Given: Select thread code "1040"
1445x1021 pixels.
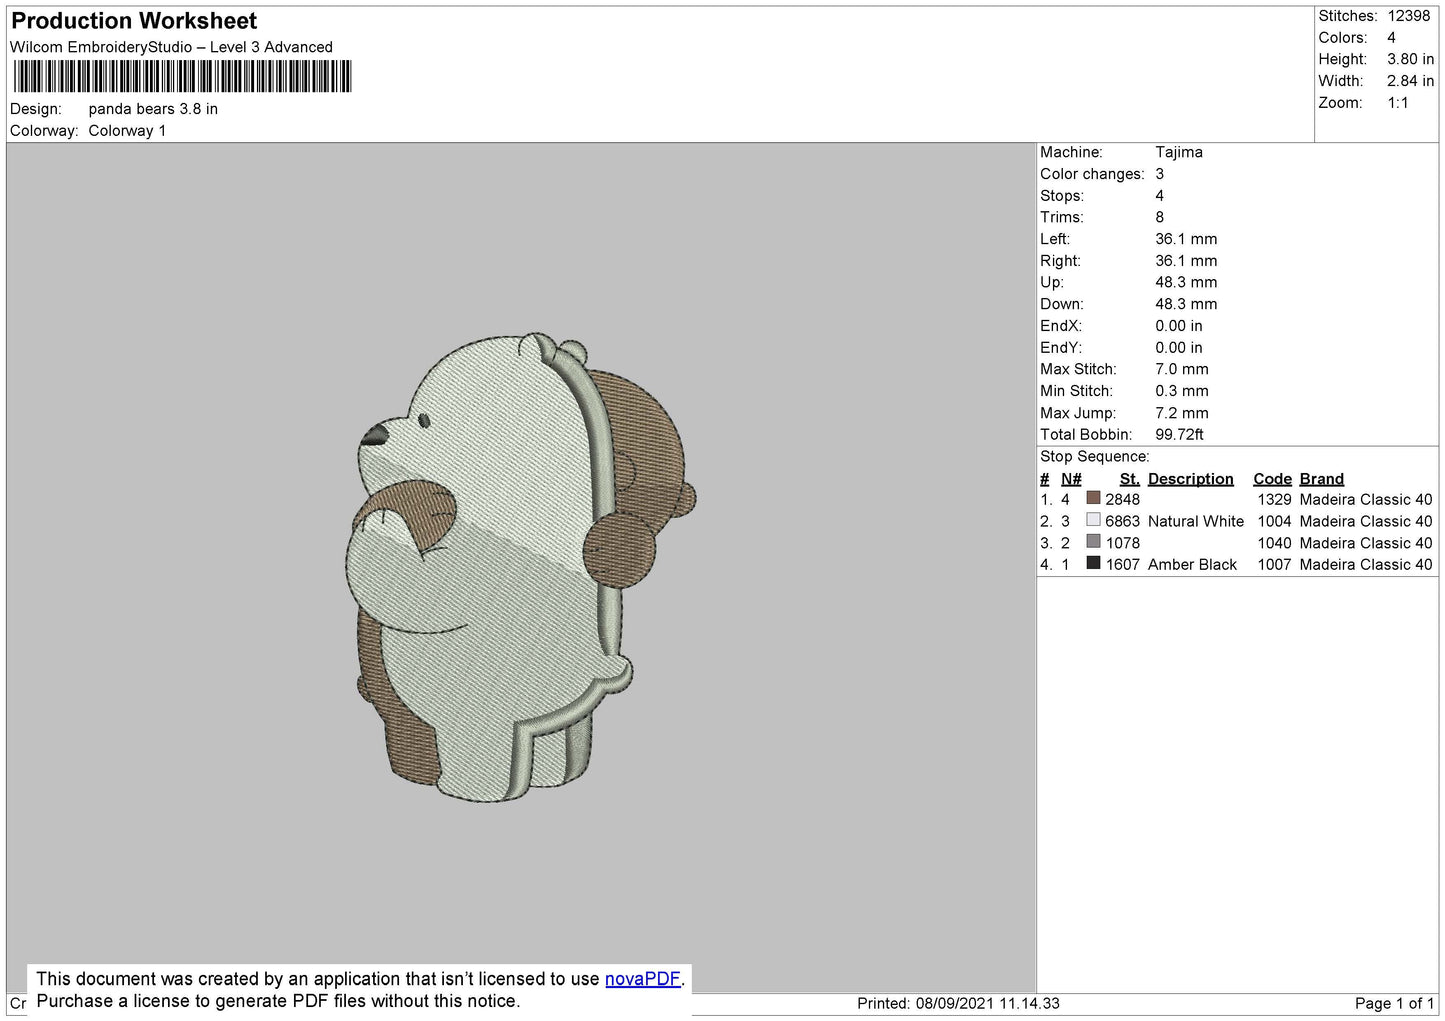Looking at the screenshot, I should [x=1275, y=543].
